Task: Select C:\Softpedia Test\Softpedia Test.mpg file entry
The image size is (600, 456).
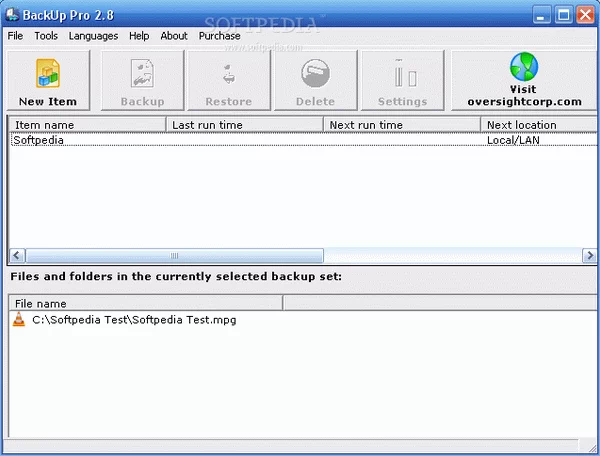Action: 134,320
